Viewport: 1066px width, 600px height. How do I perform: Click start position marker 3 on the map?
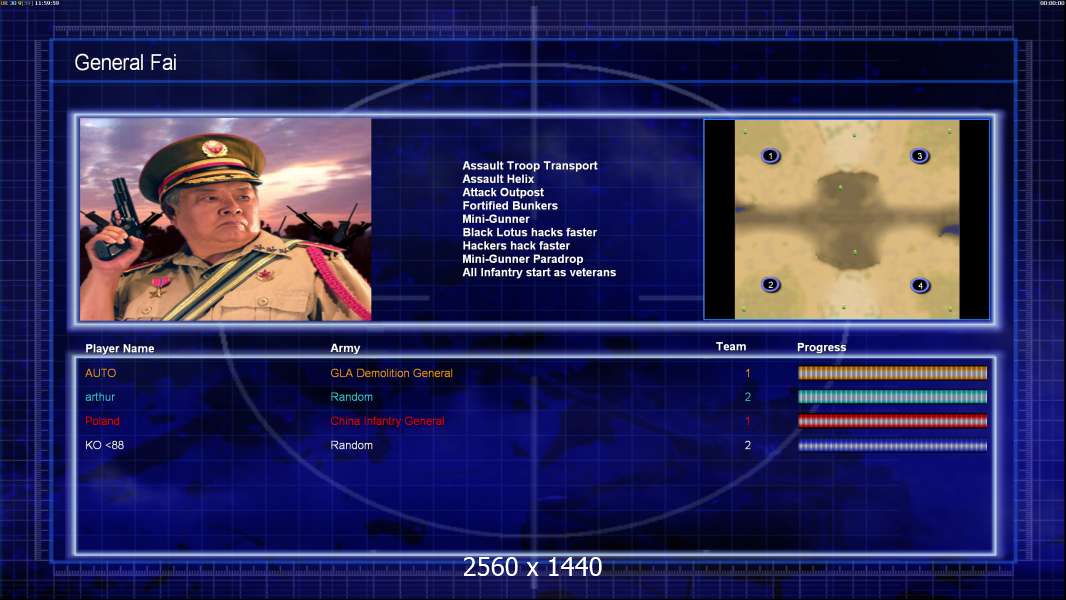920,156
